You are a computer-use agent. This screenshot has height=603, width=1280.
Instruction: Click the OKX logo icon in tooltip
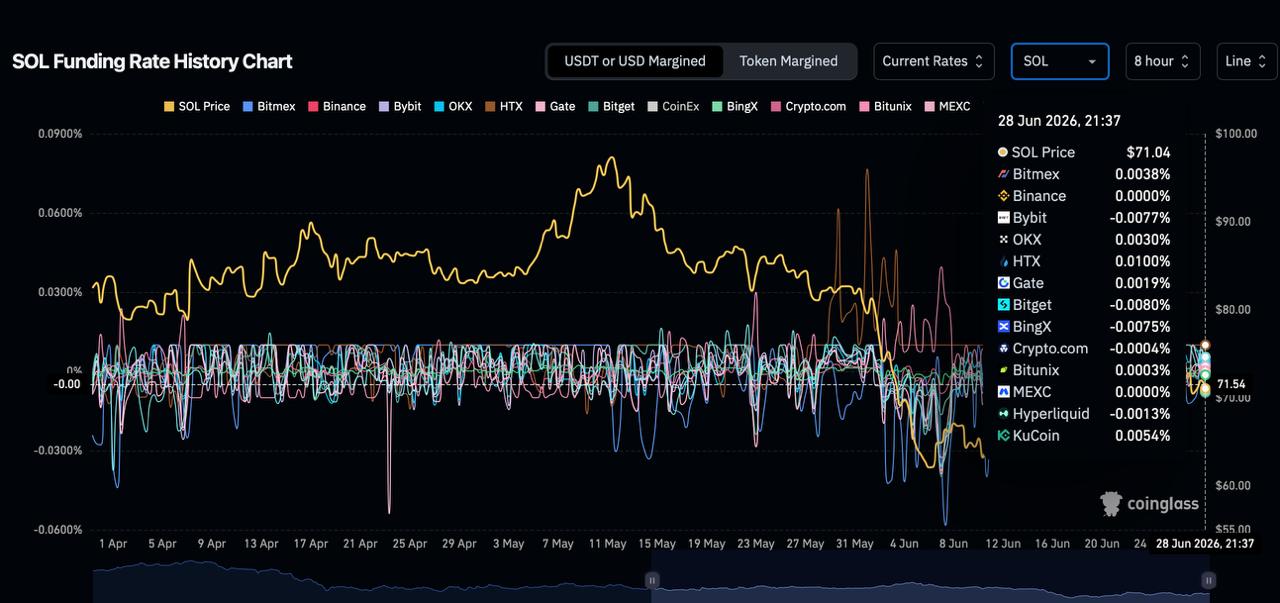[1003, 239]
